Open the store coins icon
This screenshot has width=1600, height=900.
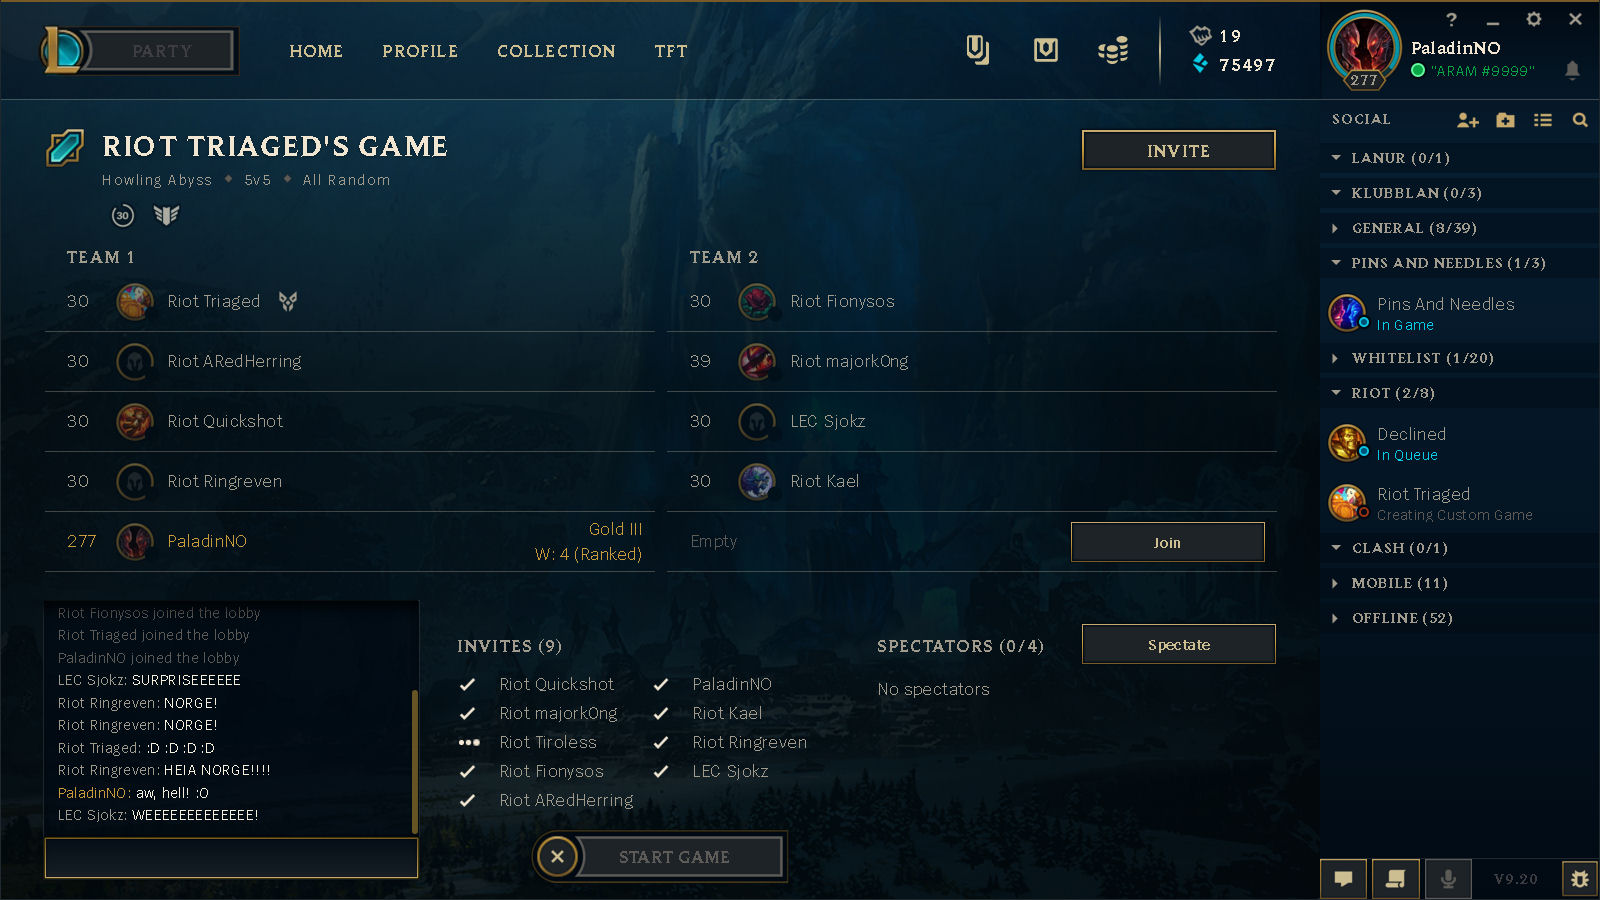click(x=1113, y=50)
